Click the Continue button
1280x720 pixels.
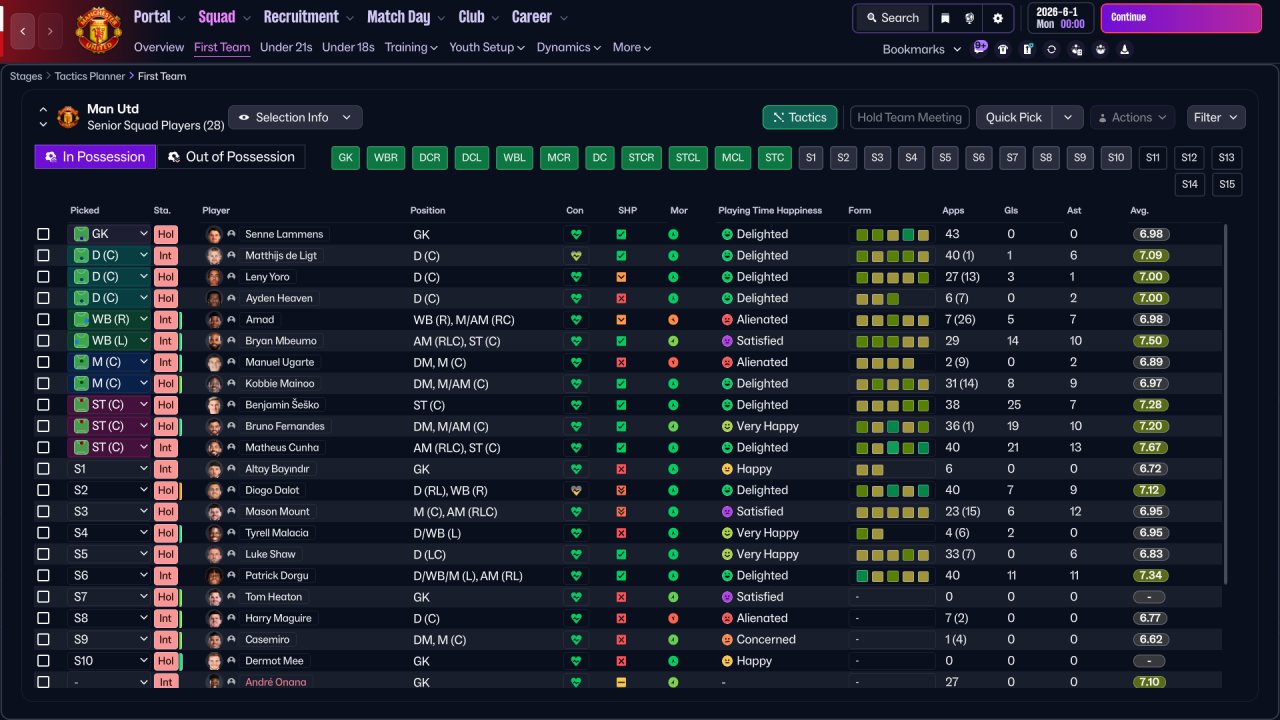(x=1181, y=18)
